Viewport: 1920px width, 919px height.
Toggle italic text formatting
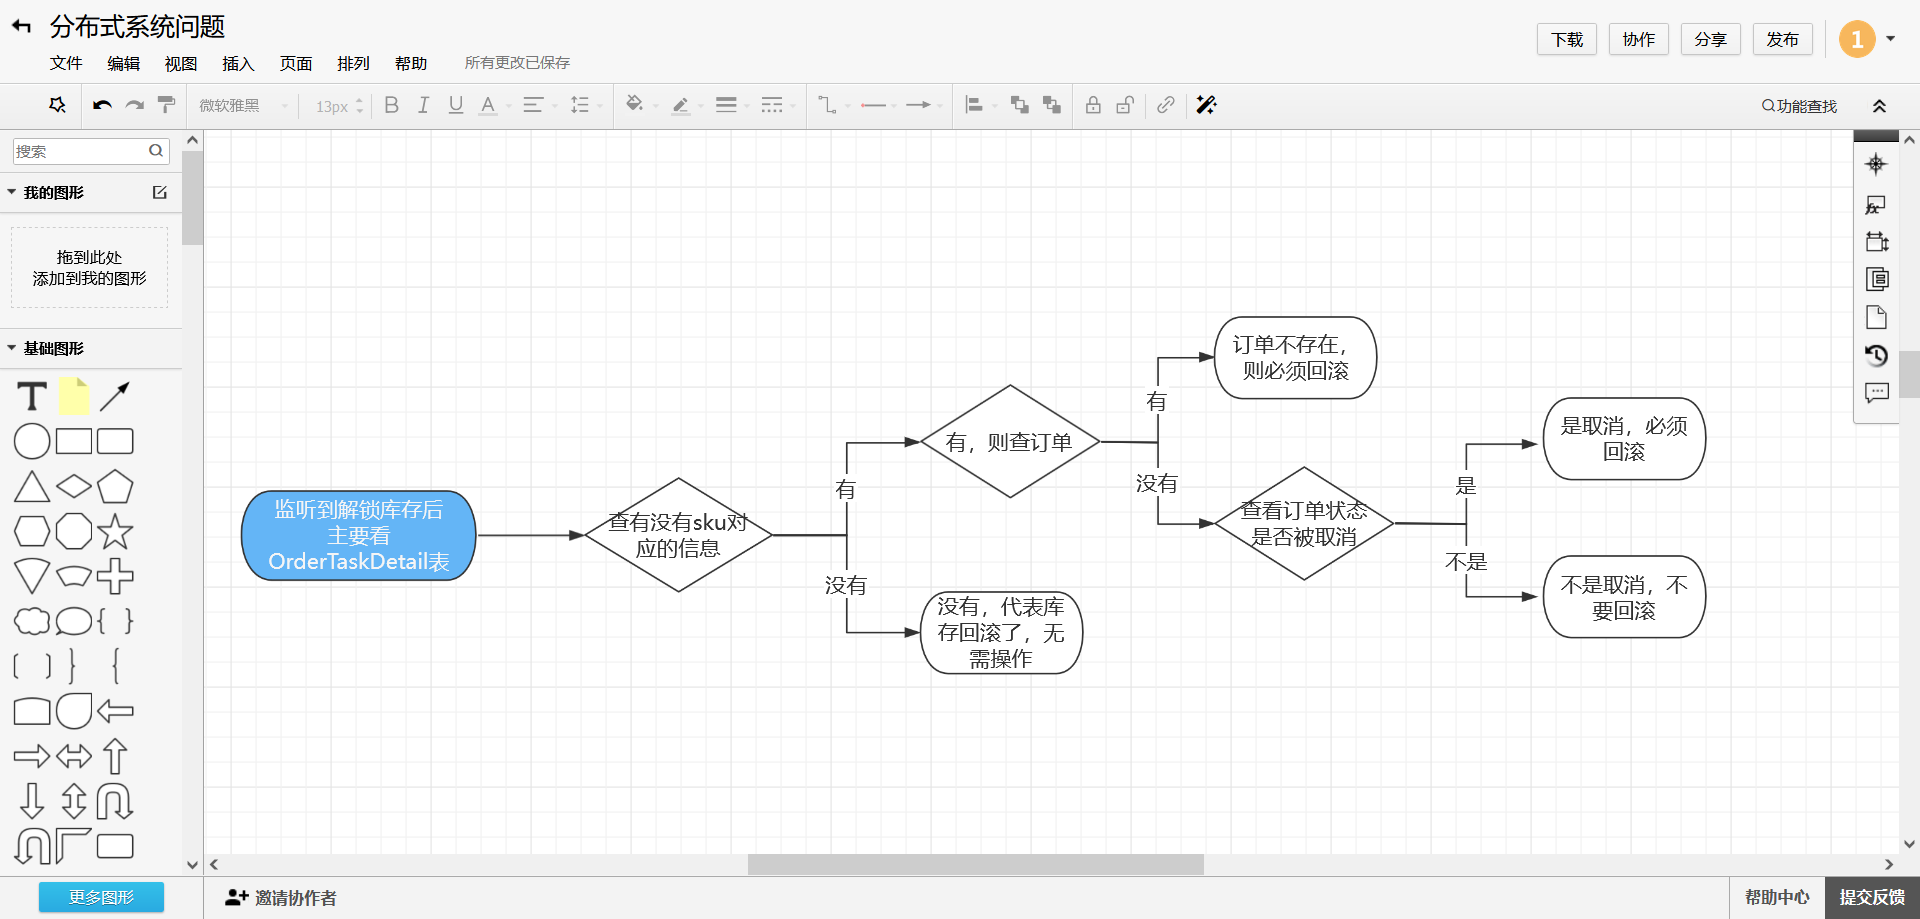point(423,105)
